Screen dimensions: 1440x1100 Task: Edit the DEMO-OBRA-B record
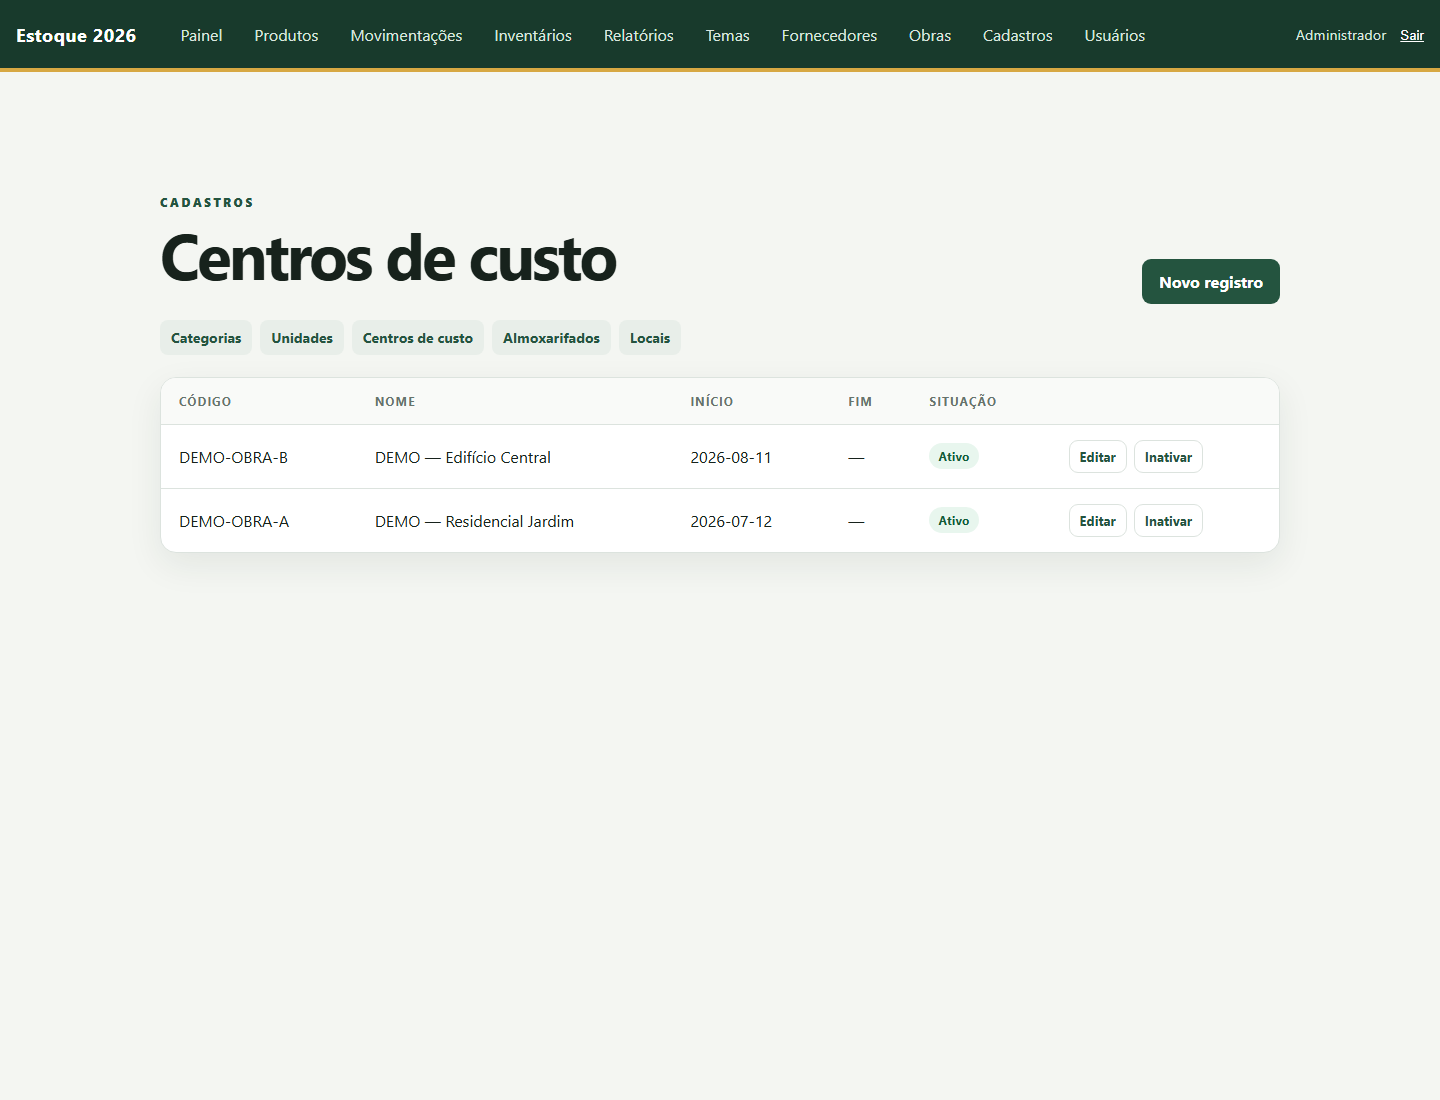click(1098, 457)
